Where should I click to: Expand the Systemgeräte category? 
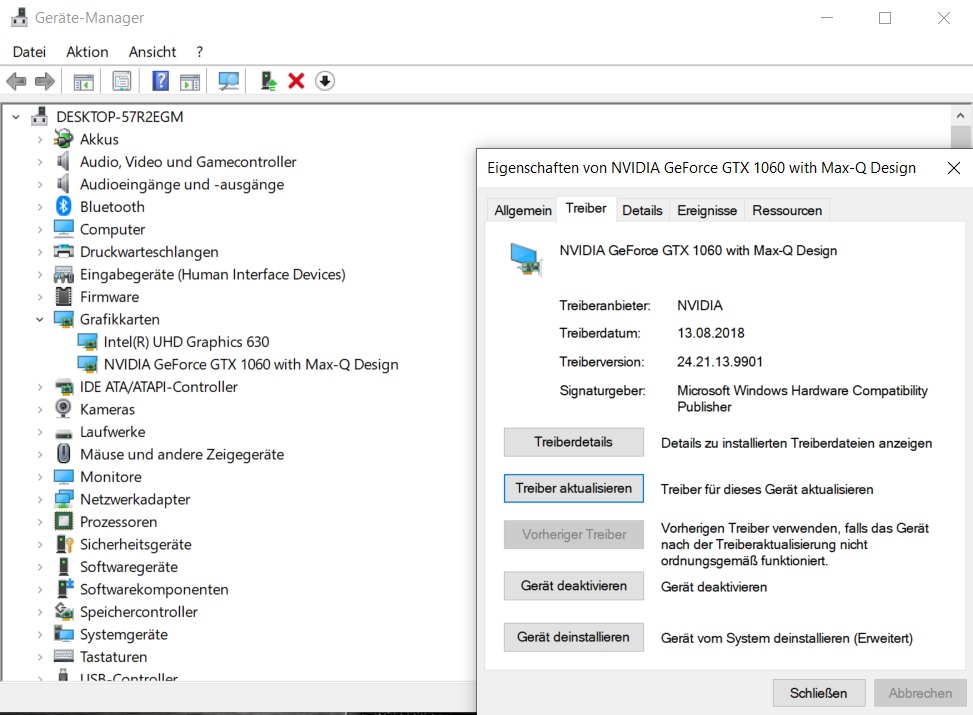tap(40, 634)
